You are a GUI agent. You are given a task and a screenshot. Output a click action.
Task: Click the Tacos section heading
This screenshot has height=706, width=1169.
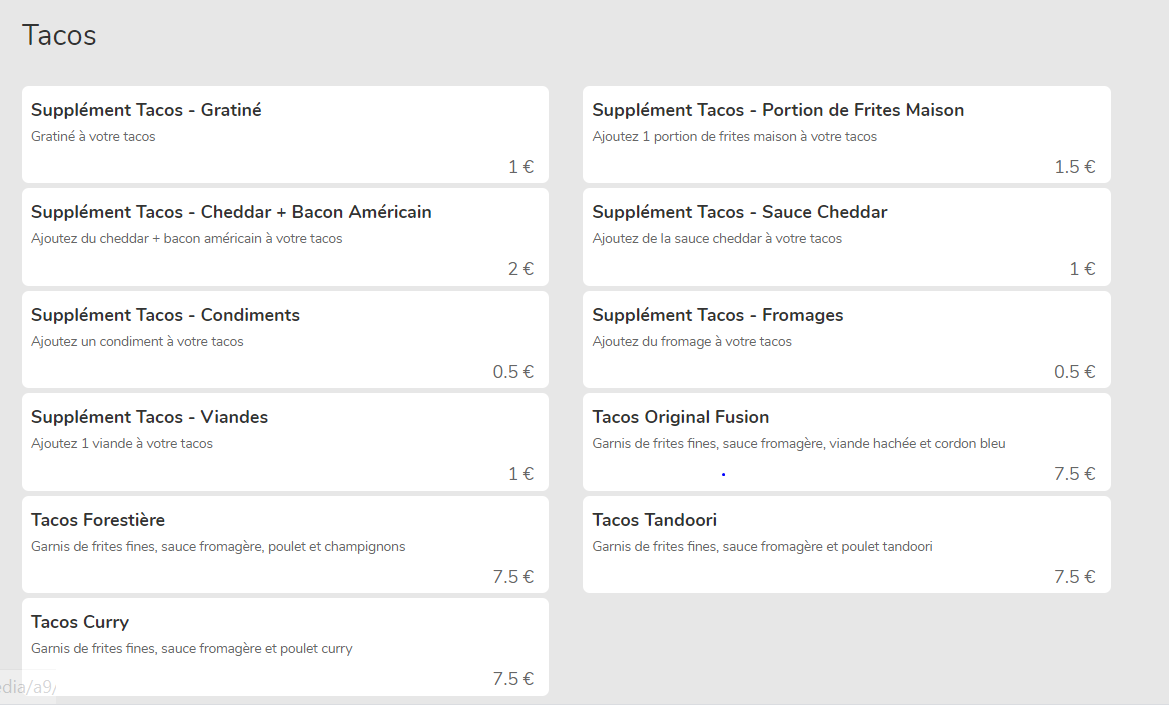coord(59,35)
